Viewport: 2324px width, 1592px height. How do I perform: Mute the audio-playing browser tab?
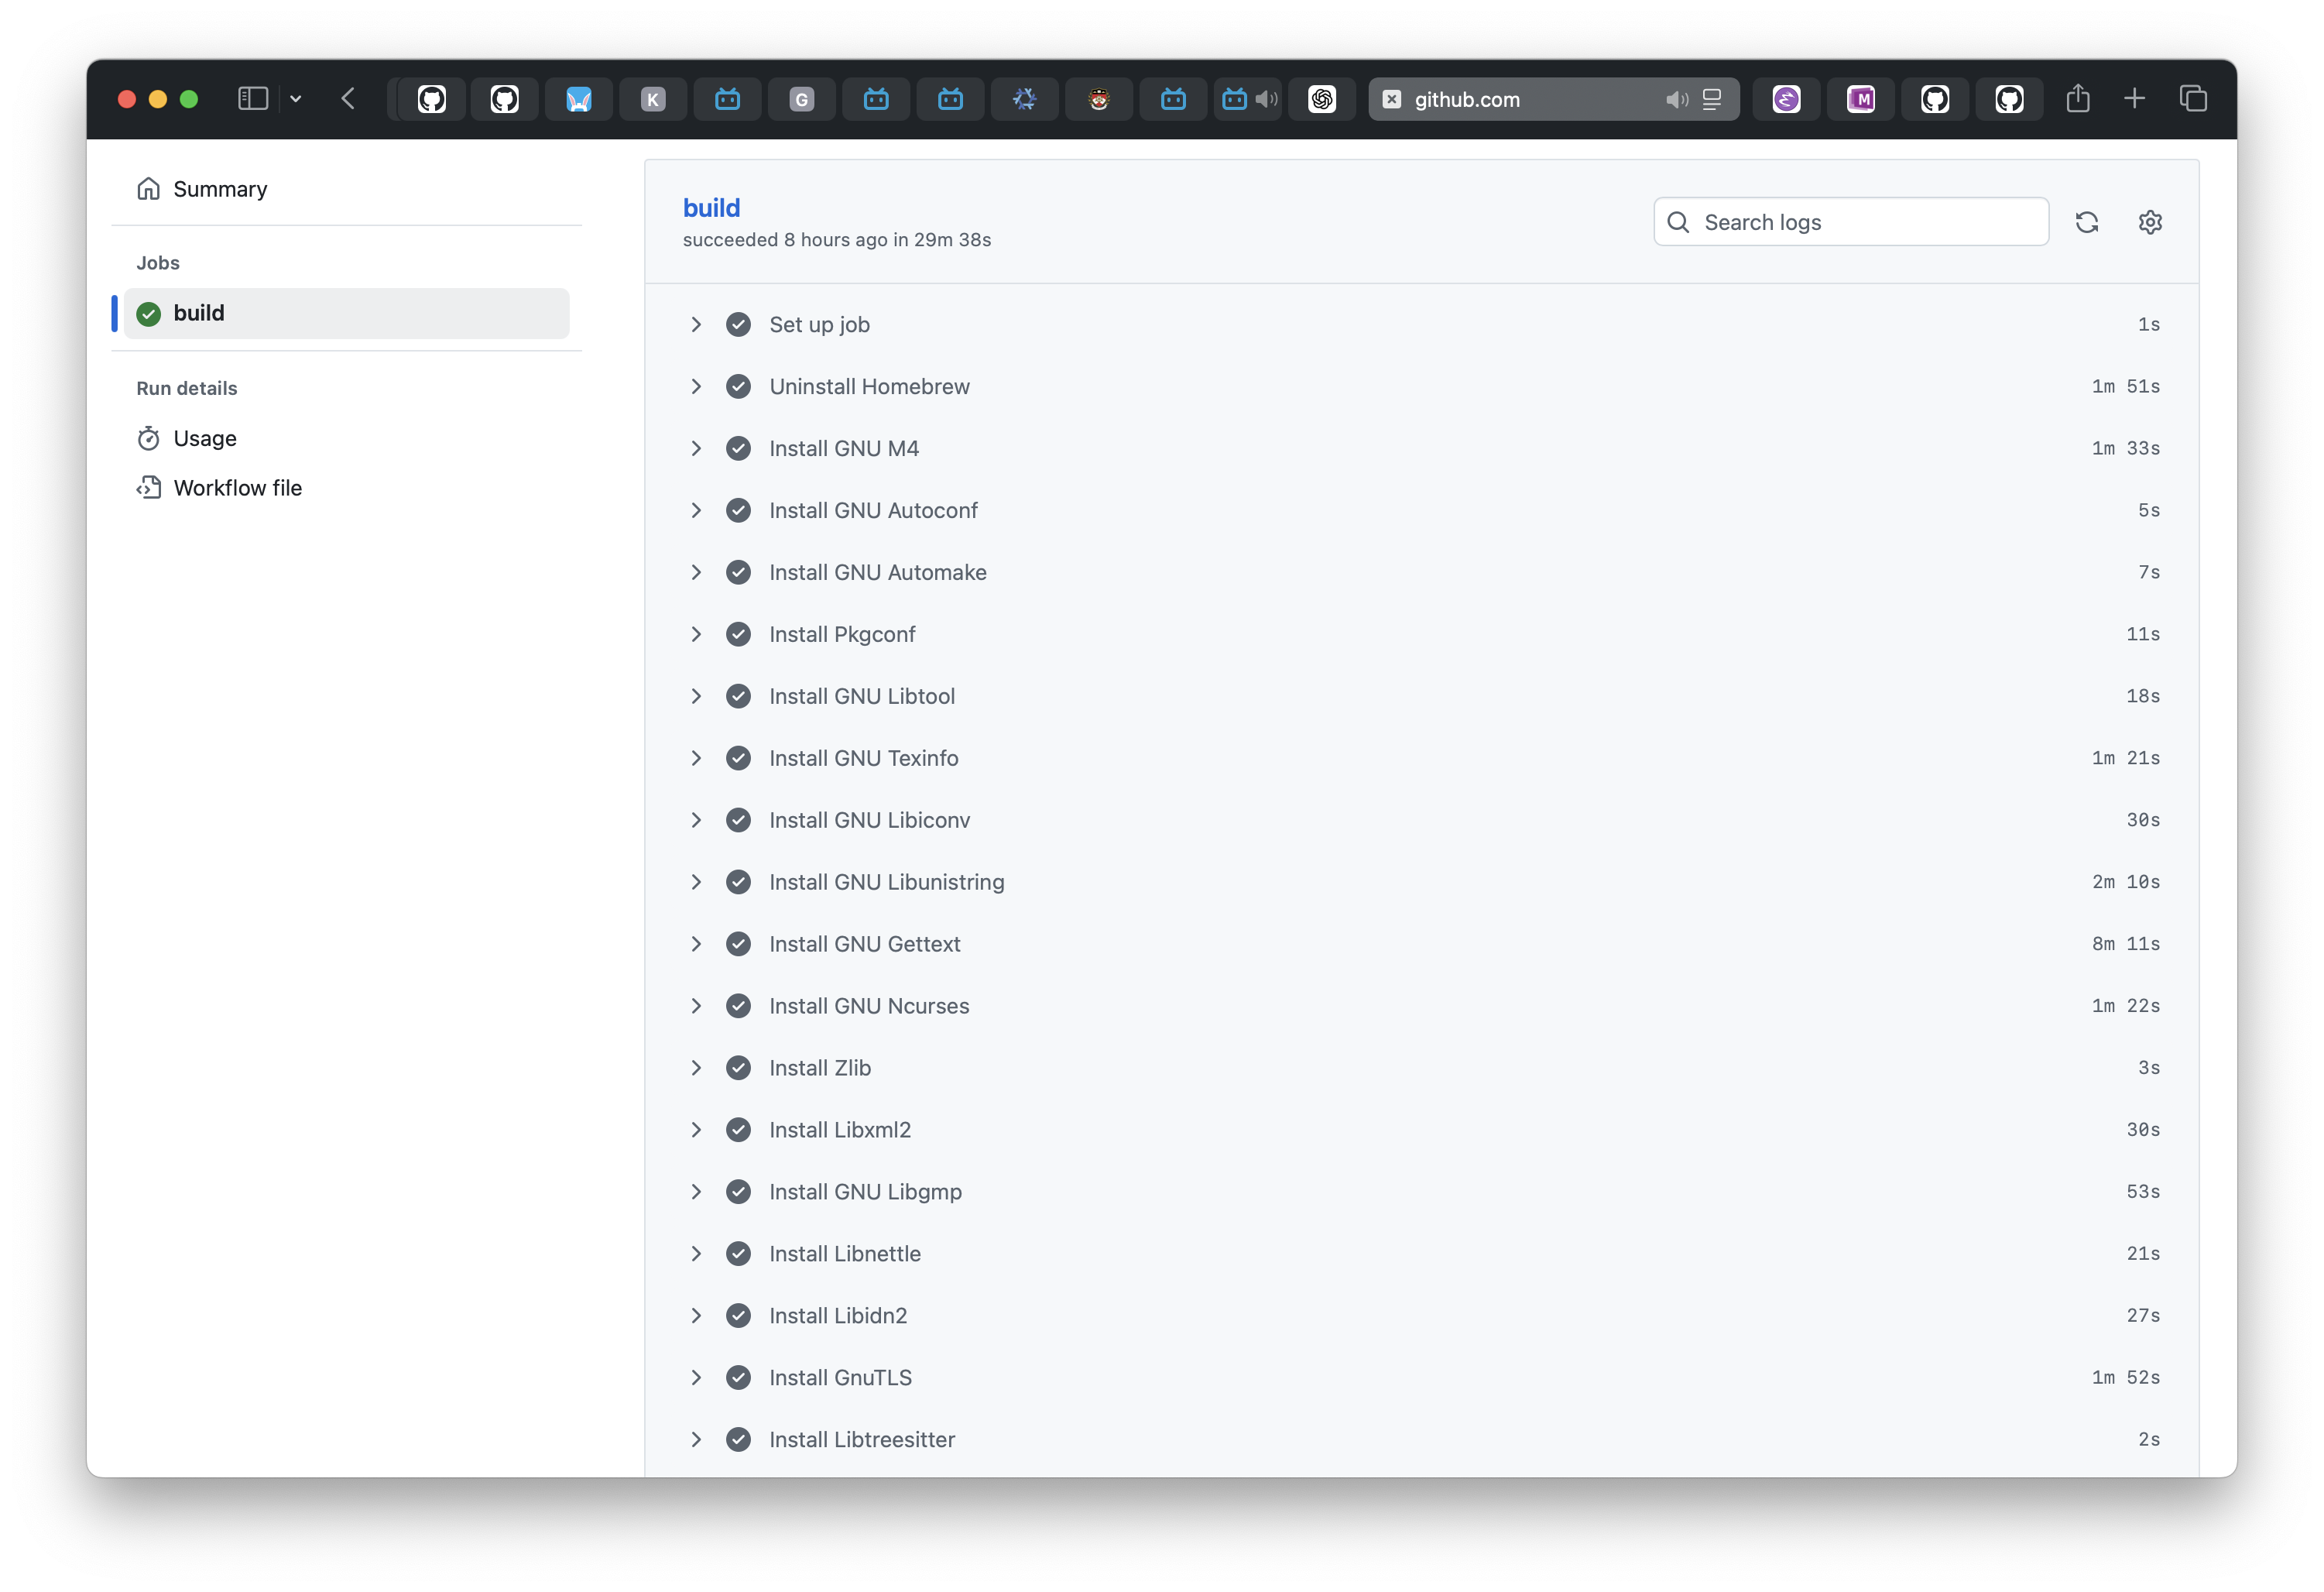[x=1267, y=99]
